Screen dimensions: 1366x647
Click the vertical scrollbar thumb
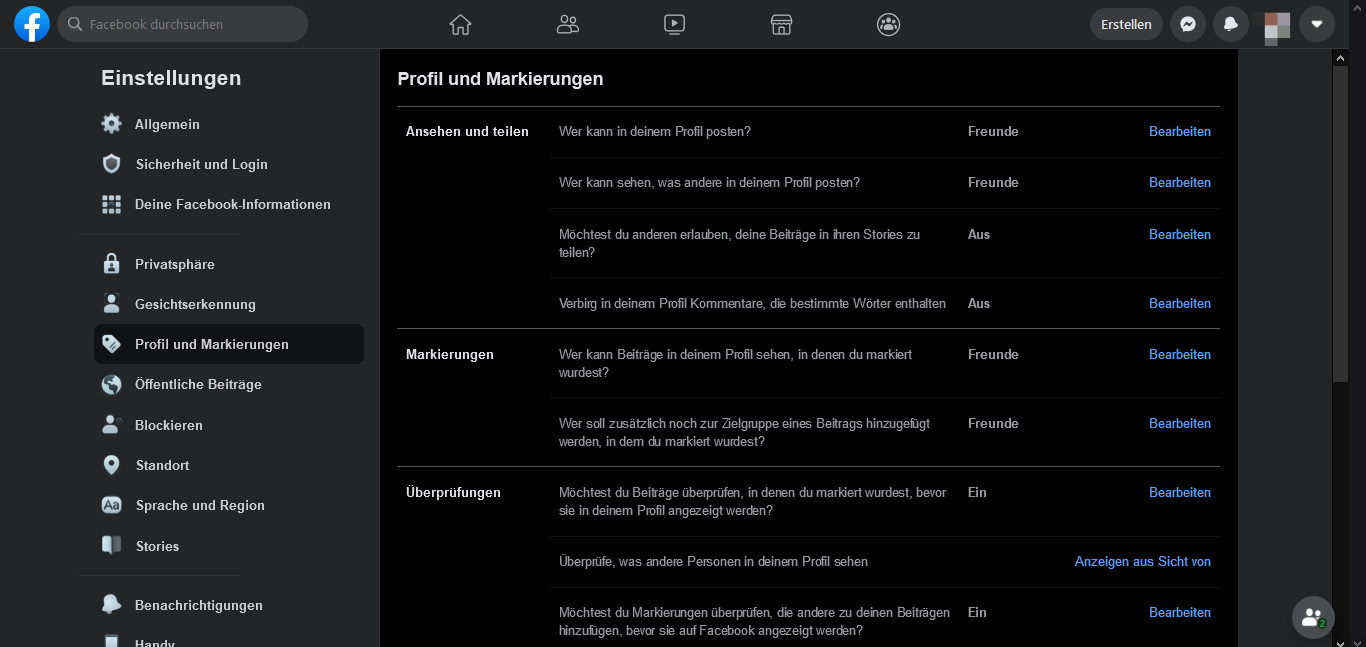click(1340, 224)
